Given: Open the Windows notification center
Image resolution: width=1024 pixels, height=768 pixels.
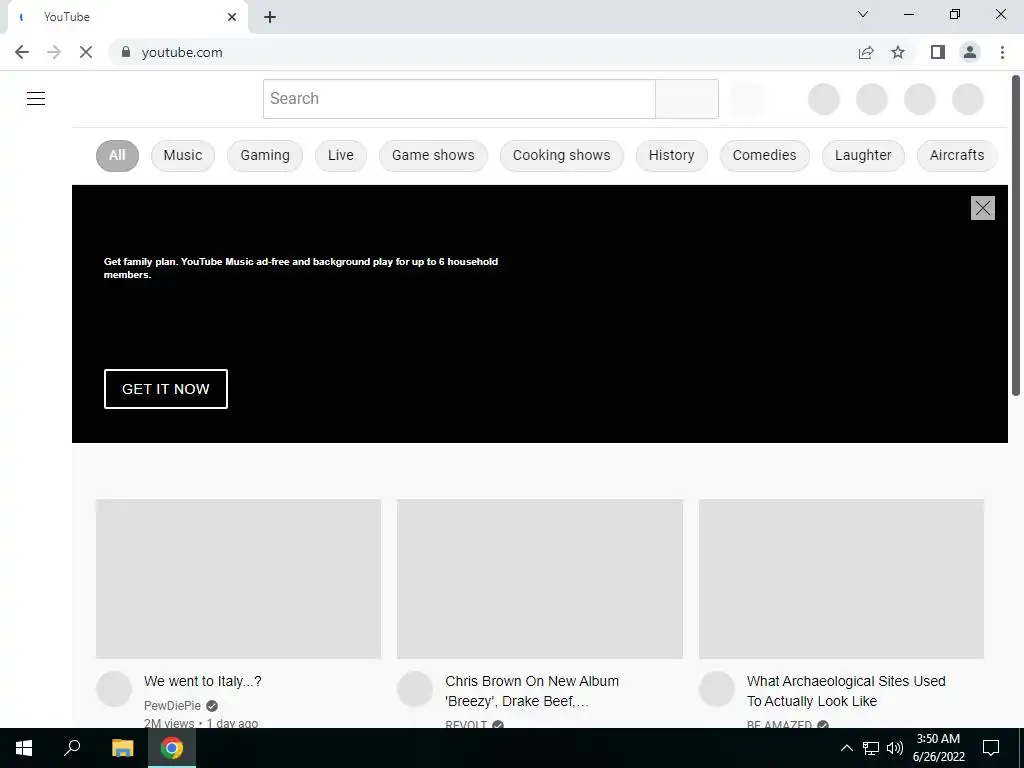Looking at the screenshot, I should coord(991,748).
